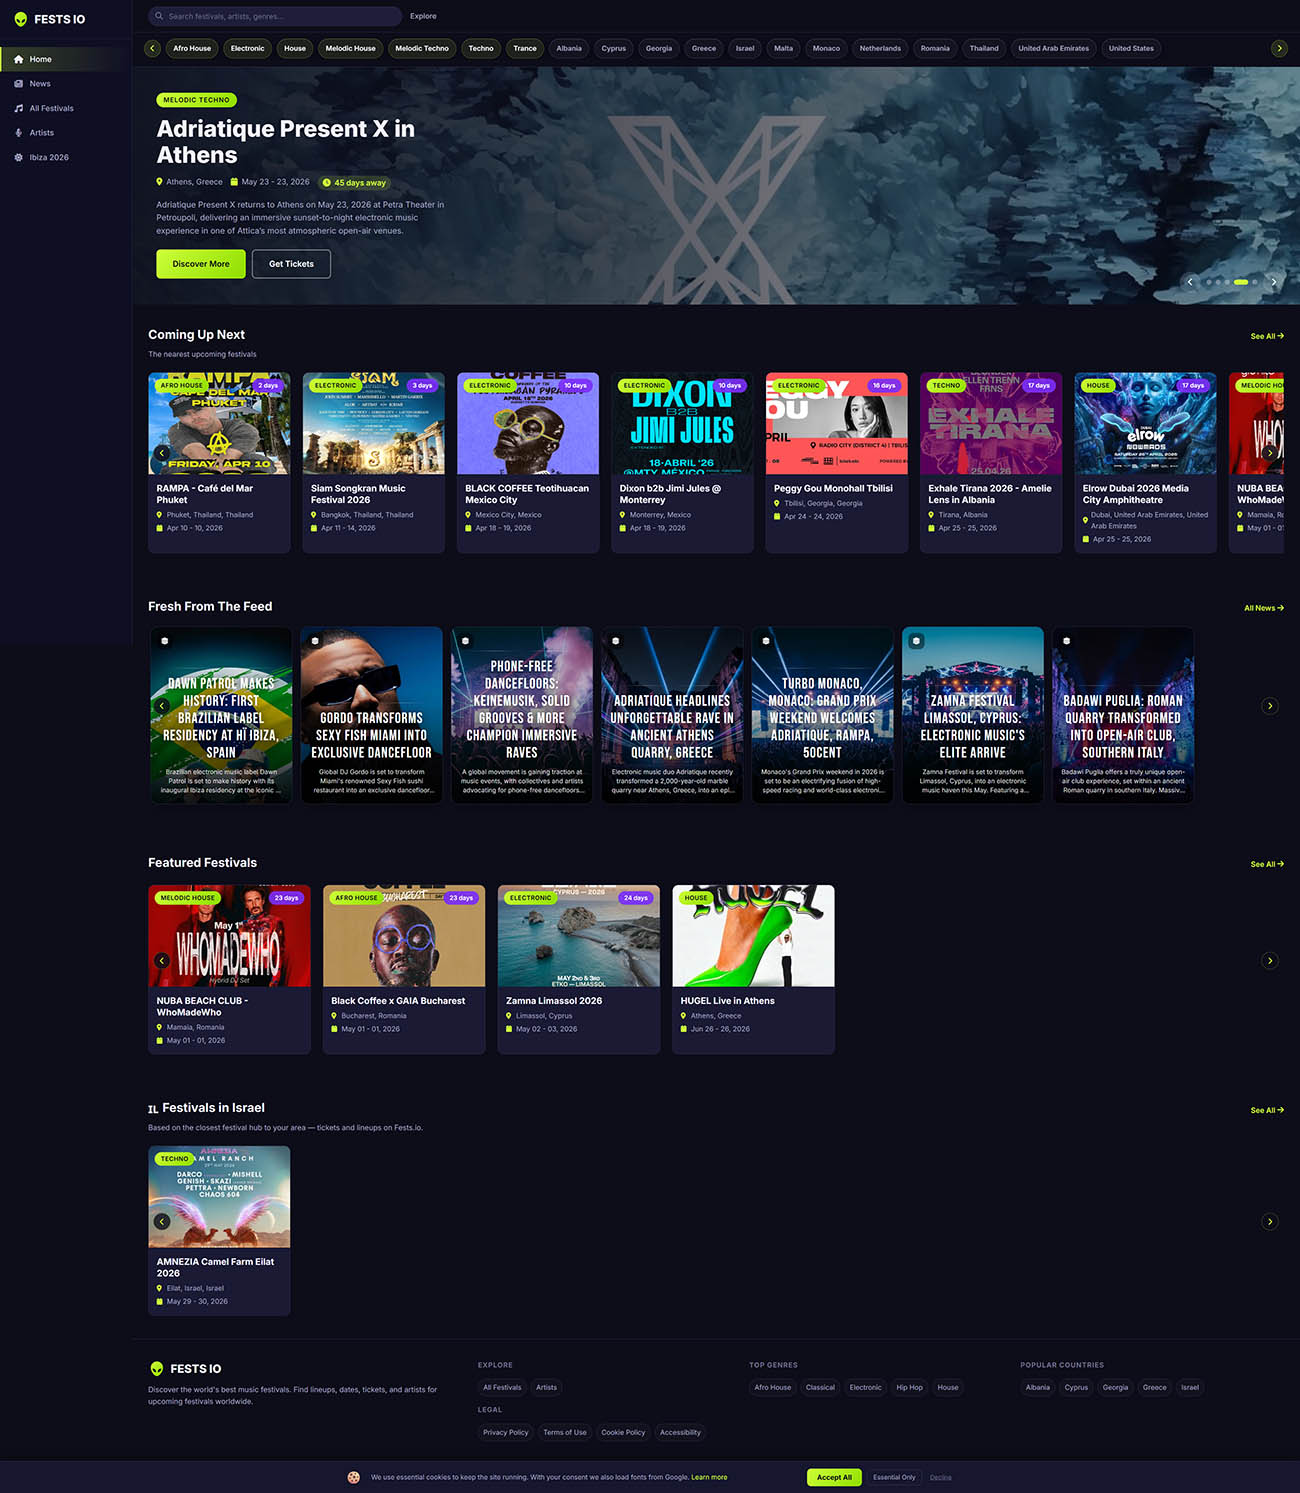This screenshot has width=1300, height=1493.
Task: Open News from the sidebar
Action: [x=40, y=84]
